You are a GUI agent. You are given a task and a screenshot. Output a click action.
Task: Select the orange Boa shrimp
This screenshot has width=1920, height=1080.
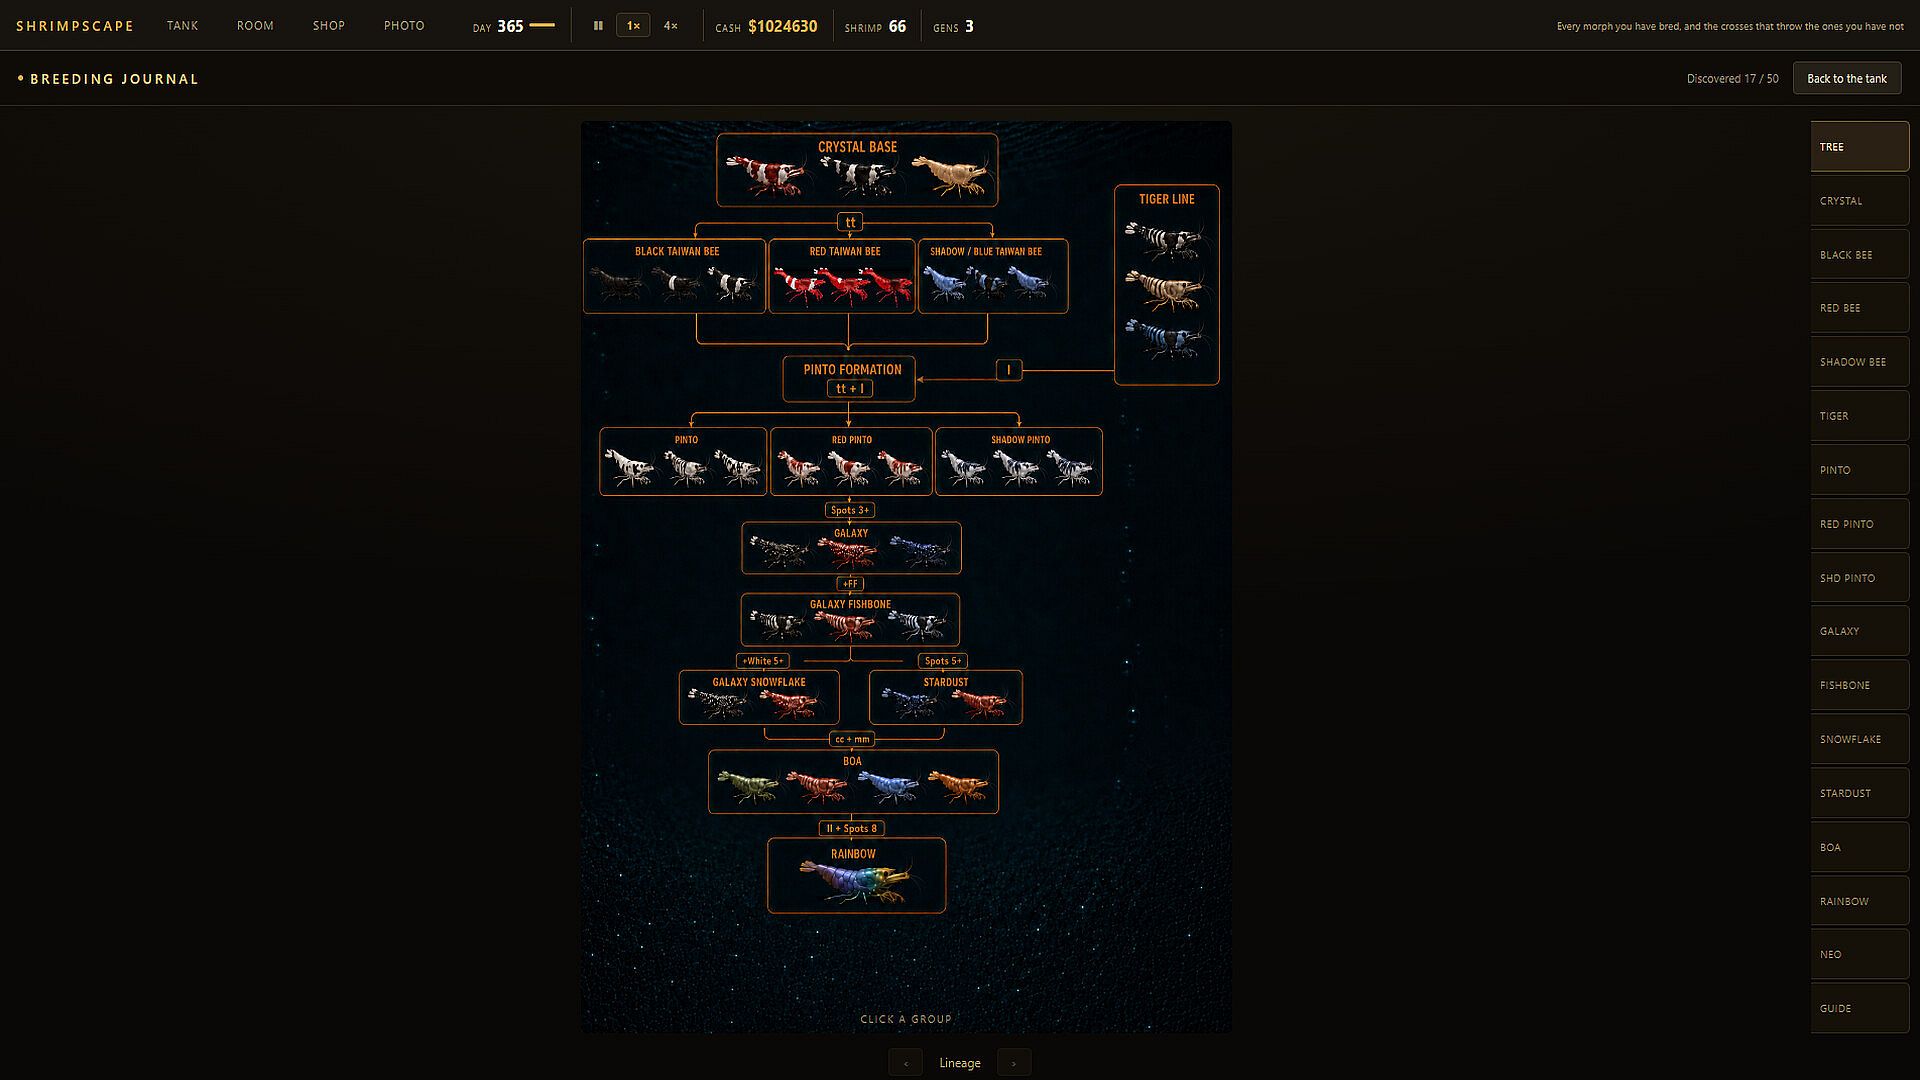click(958, 787)
